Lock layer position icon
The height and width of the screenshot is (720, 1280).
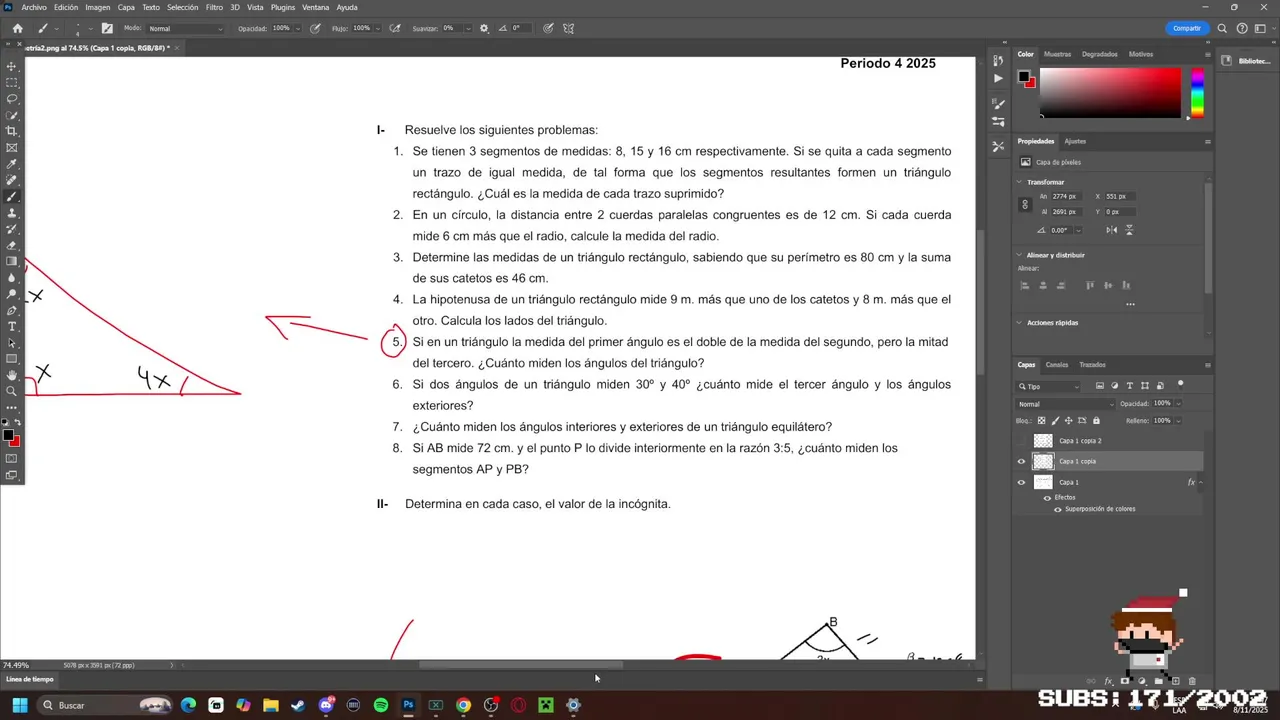1069,421
